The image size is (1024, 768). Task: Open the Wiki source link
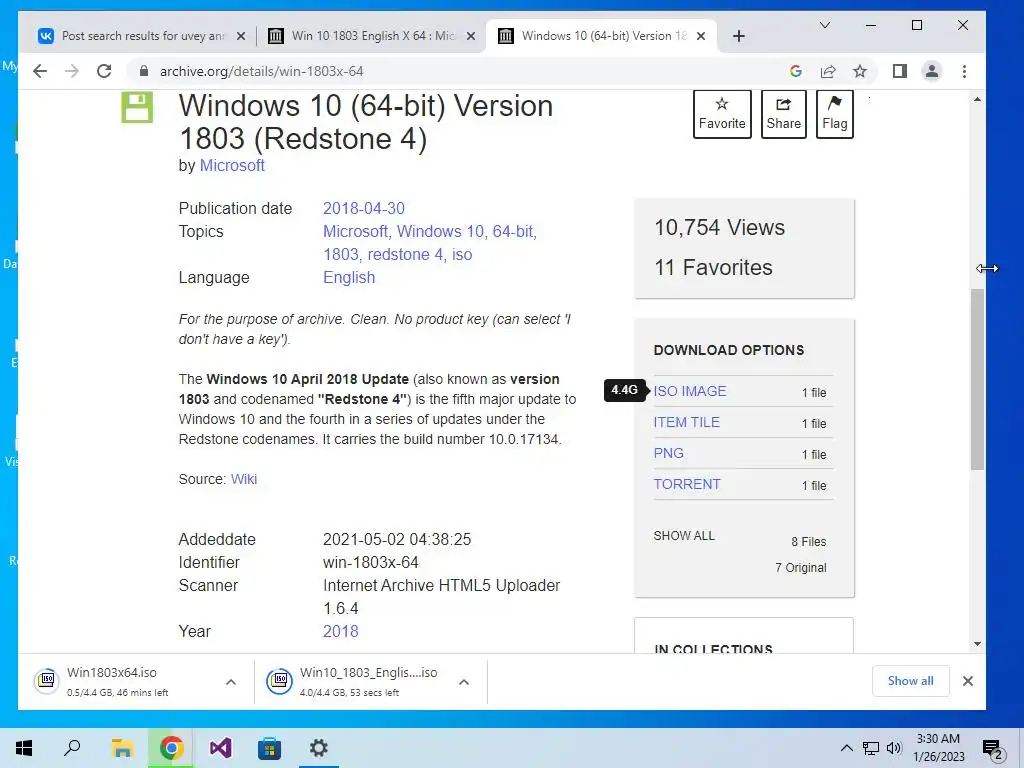pyautogui.click(x=244, y=479)
